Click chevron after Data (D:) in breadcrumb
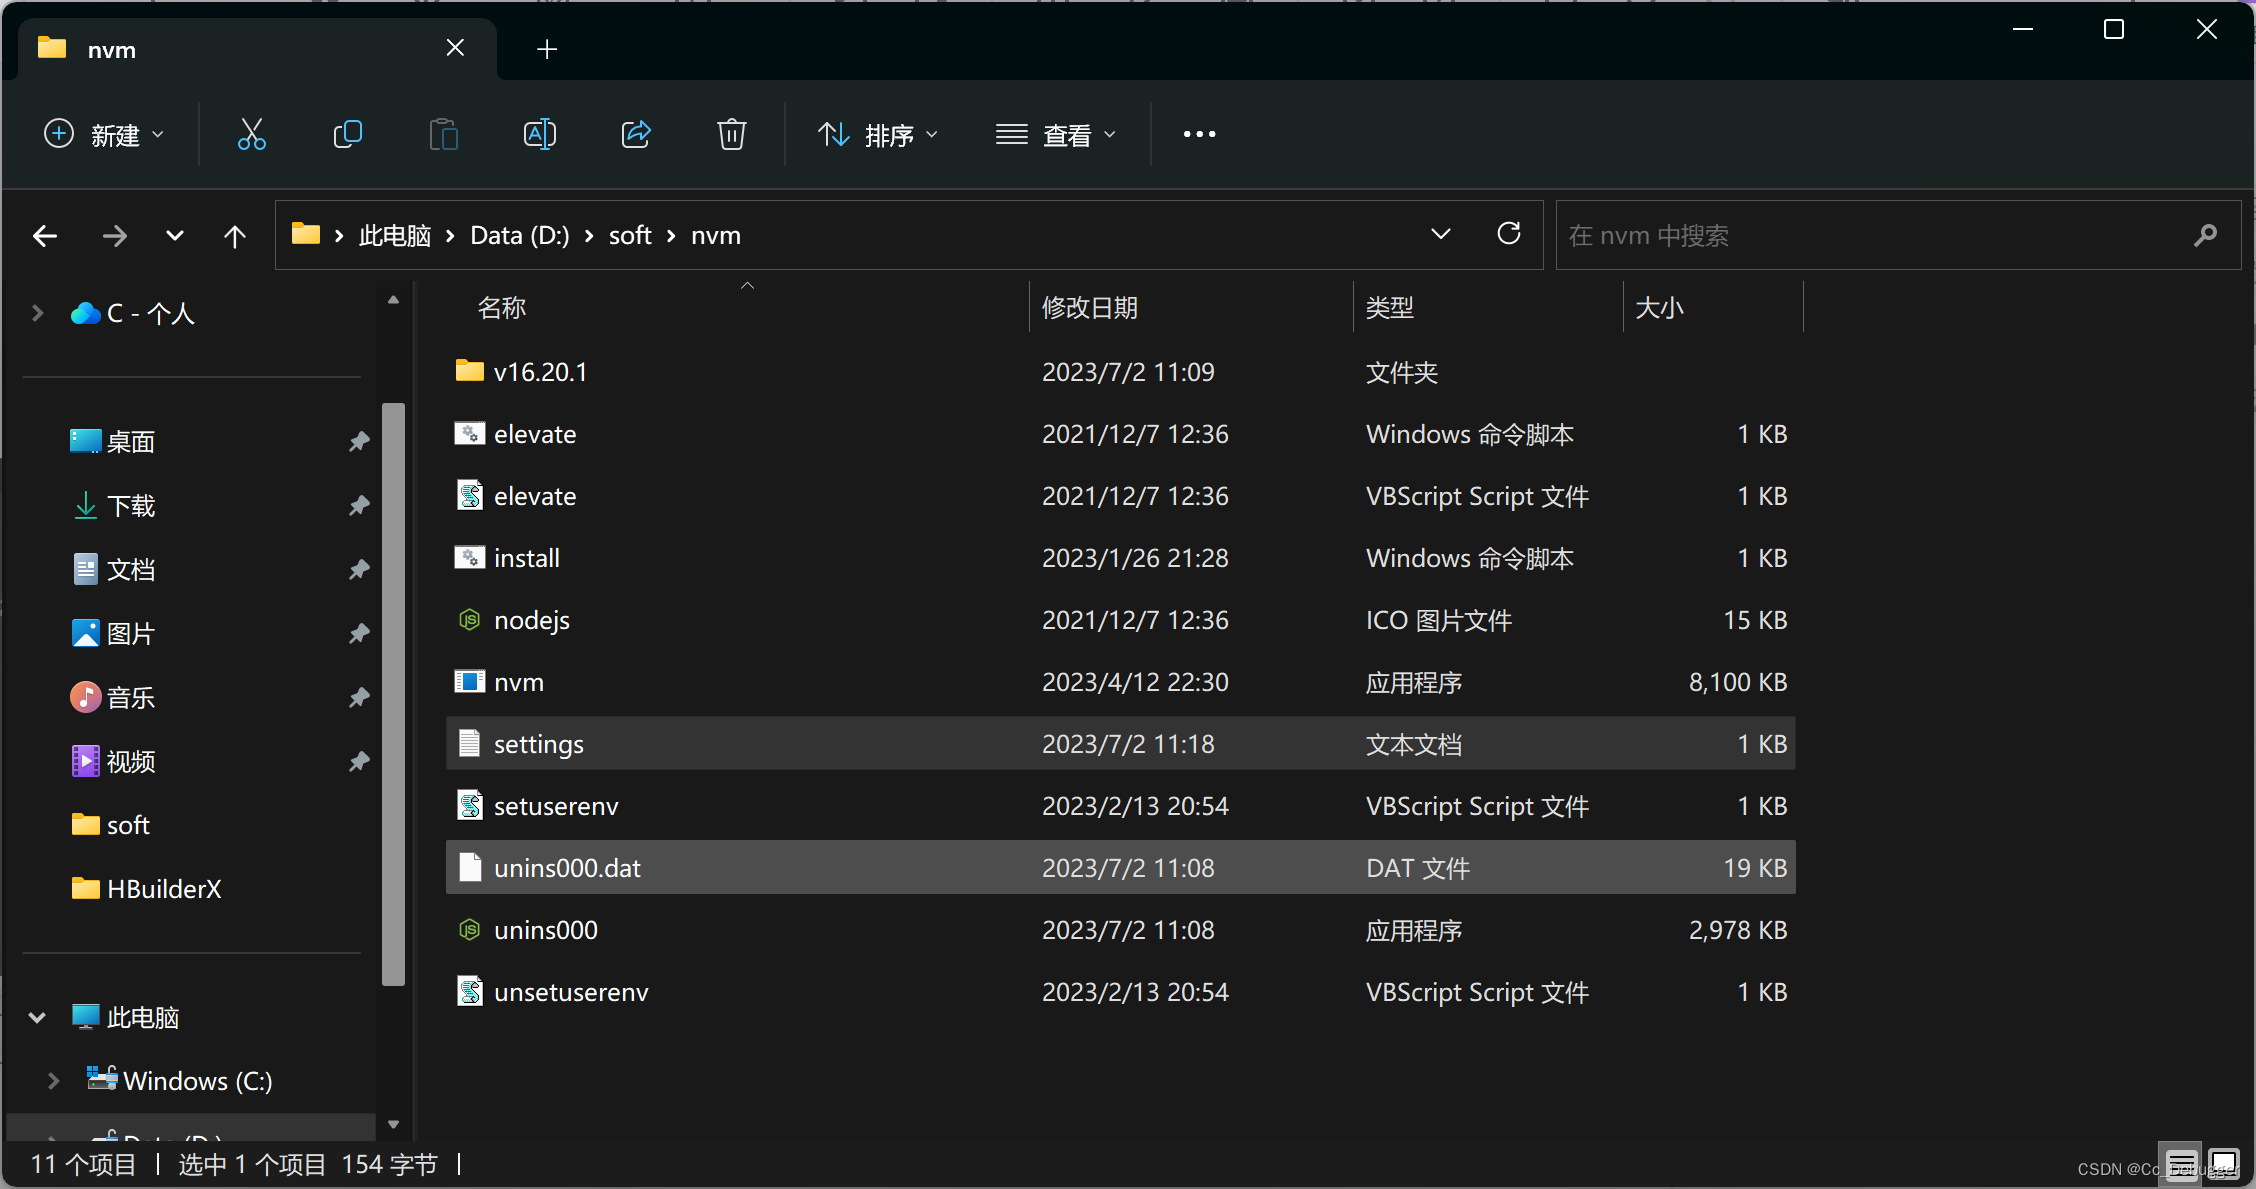 (x=589, y=236)
